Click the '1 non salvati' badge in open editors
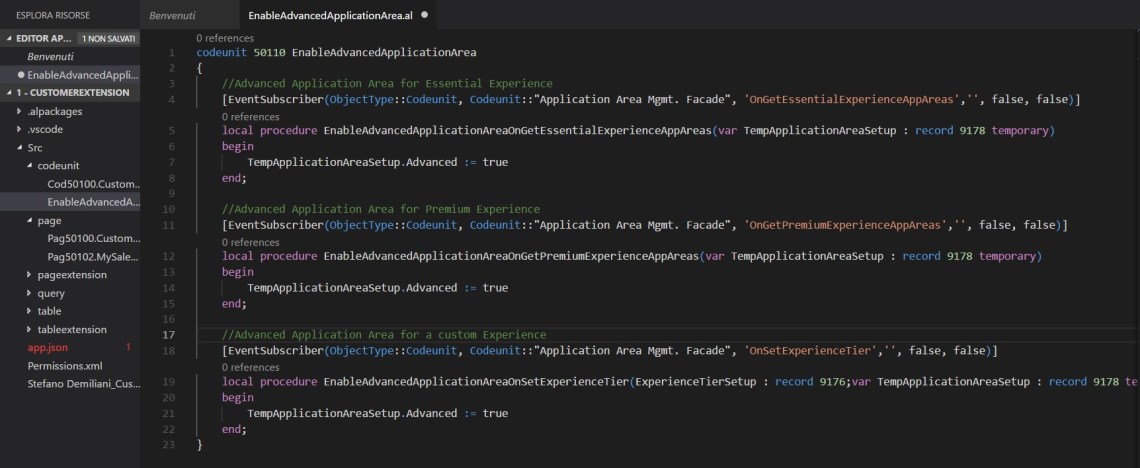Viewport: 1140px width, 468px height. click(109, 38)
